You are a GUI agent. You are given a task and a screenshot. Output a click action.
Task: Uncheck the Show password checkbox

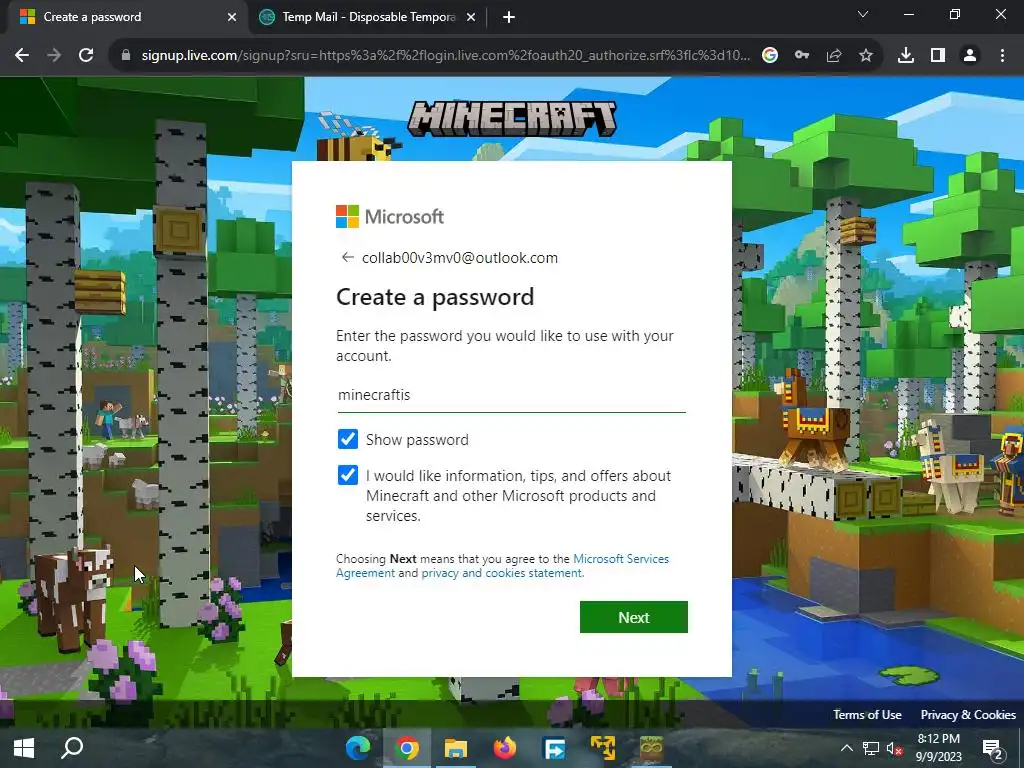(x=348, y=440)
